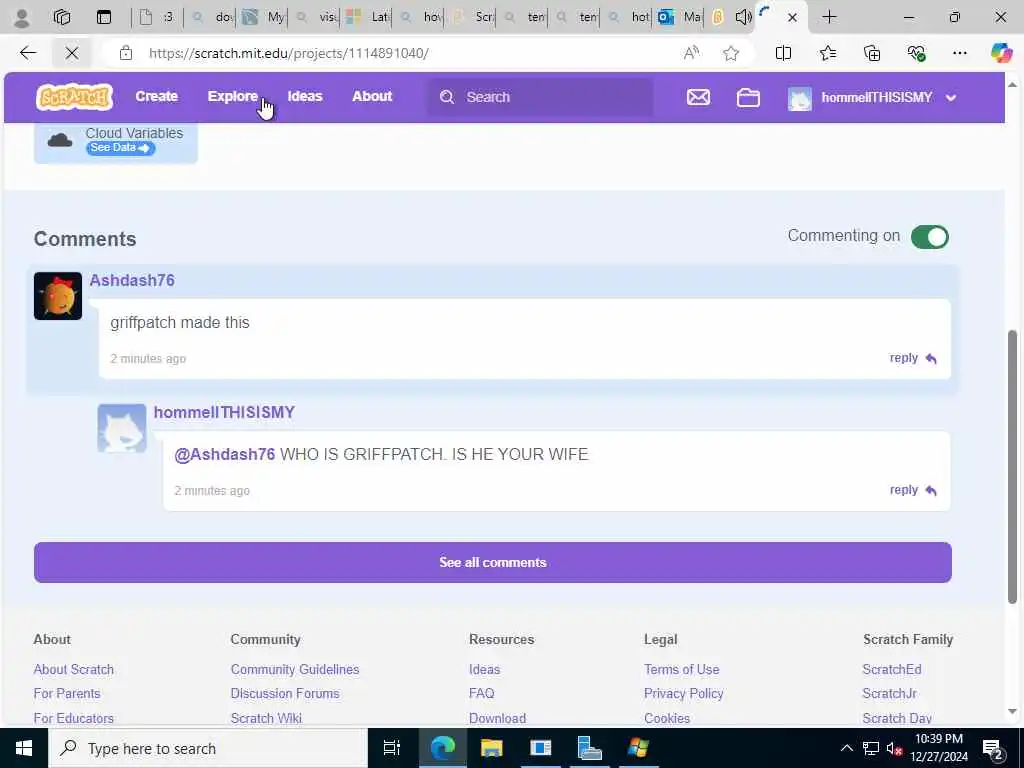The height and width of the screenshot is (768, 1024).
Task: Open the Explore menu item
Action: click(x=232, y=96)
